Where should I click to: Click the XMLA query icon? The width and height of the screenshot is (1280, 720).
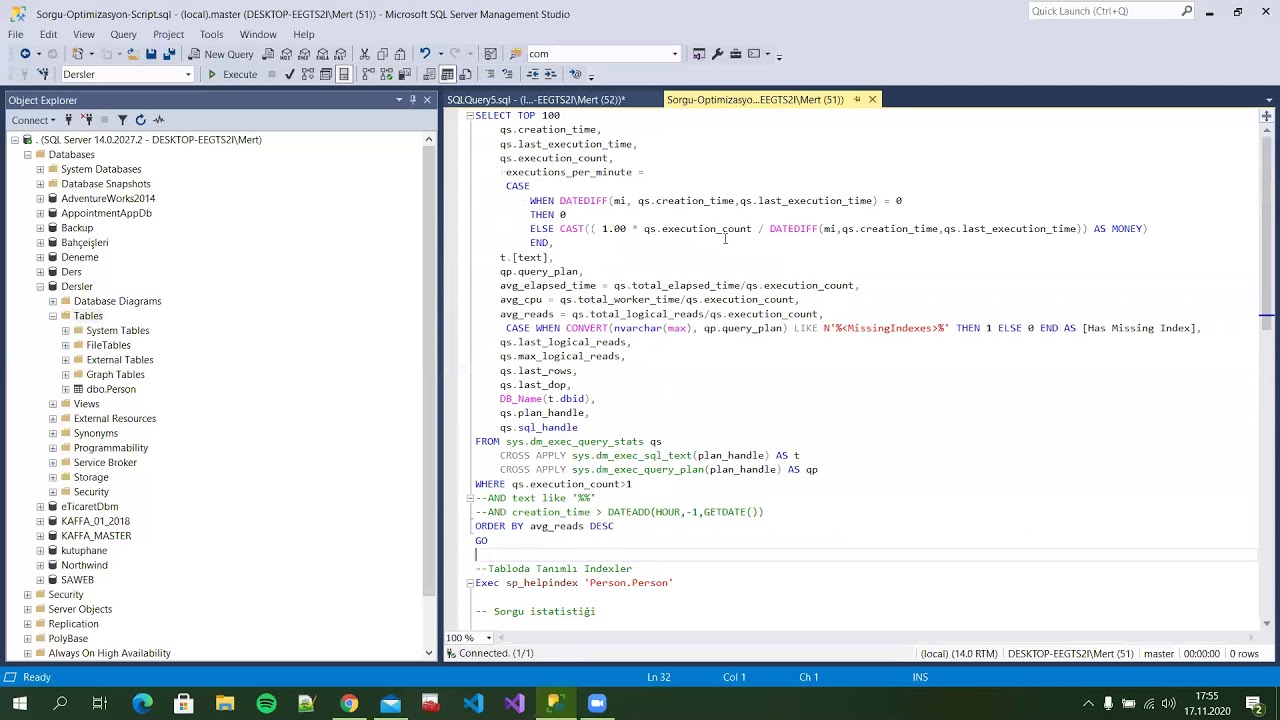tap(322, 54)
